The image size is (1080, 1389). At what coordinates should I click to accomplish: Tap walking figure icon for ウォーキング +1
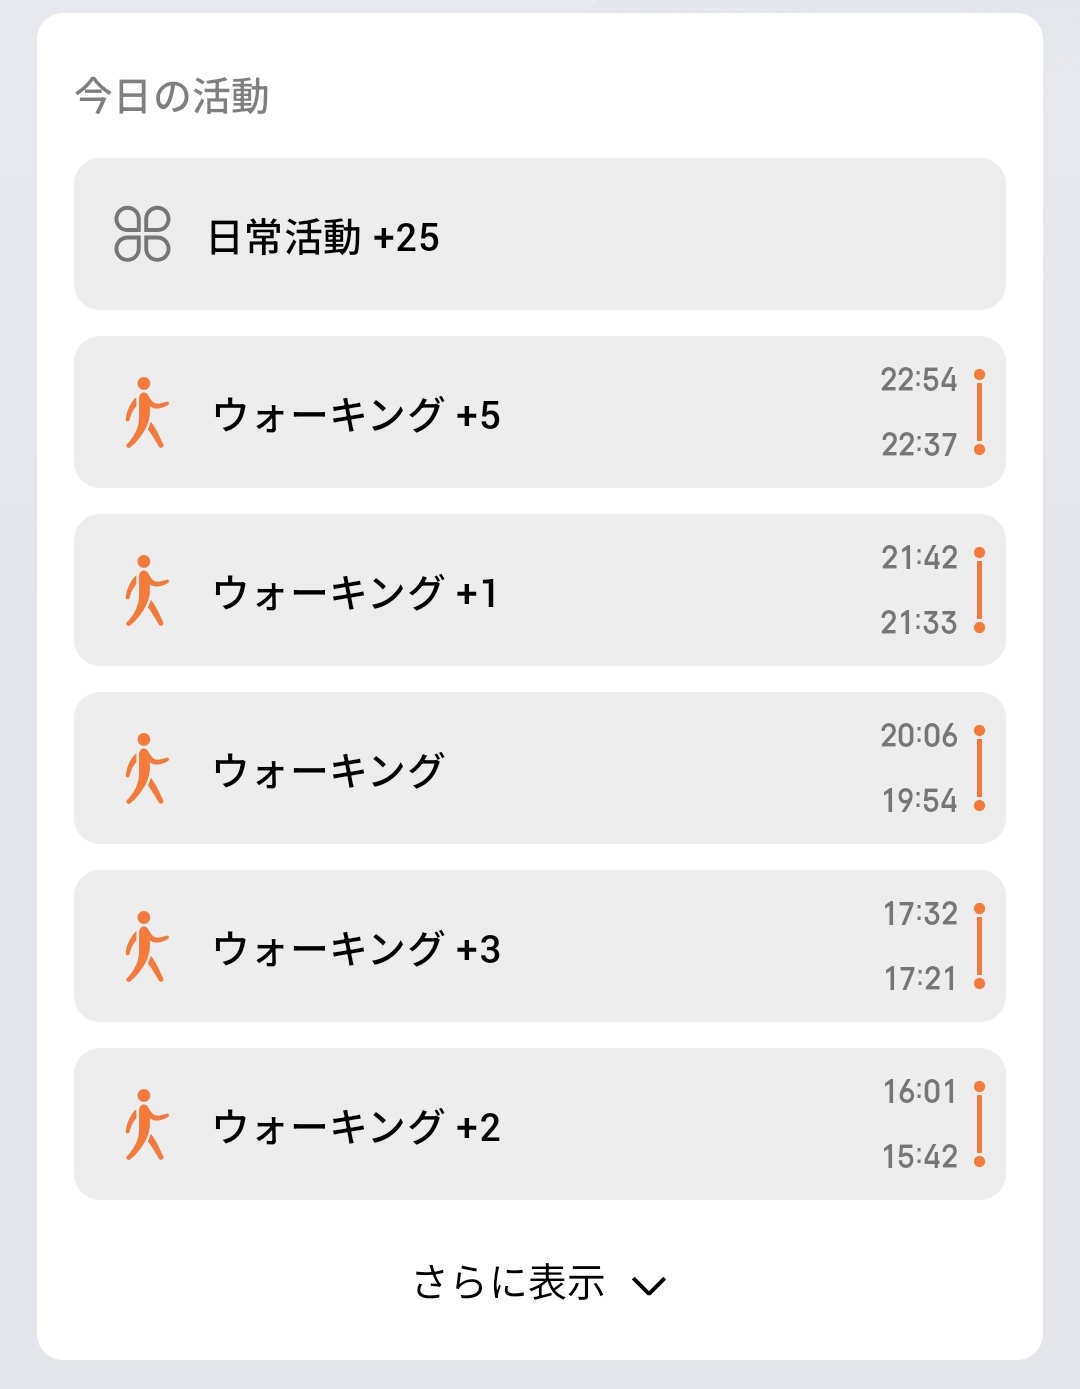click(145, 591)
